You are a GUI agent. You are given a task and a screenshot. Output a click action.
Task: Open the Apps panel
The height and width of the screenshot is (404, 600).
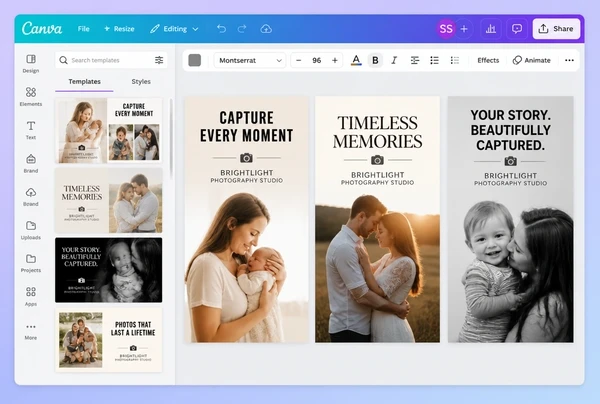(31, 296)
